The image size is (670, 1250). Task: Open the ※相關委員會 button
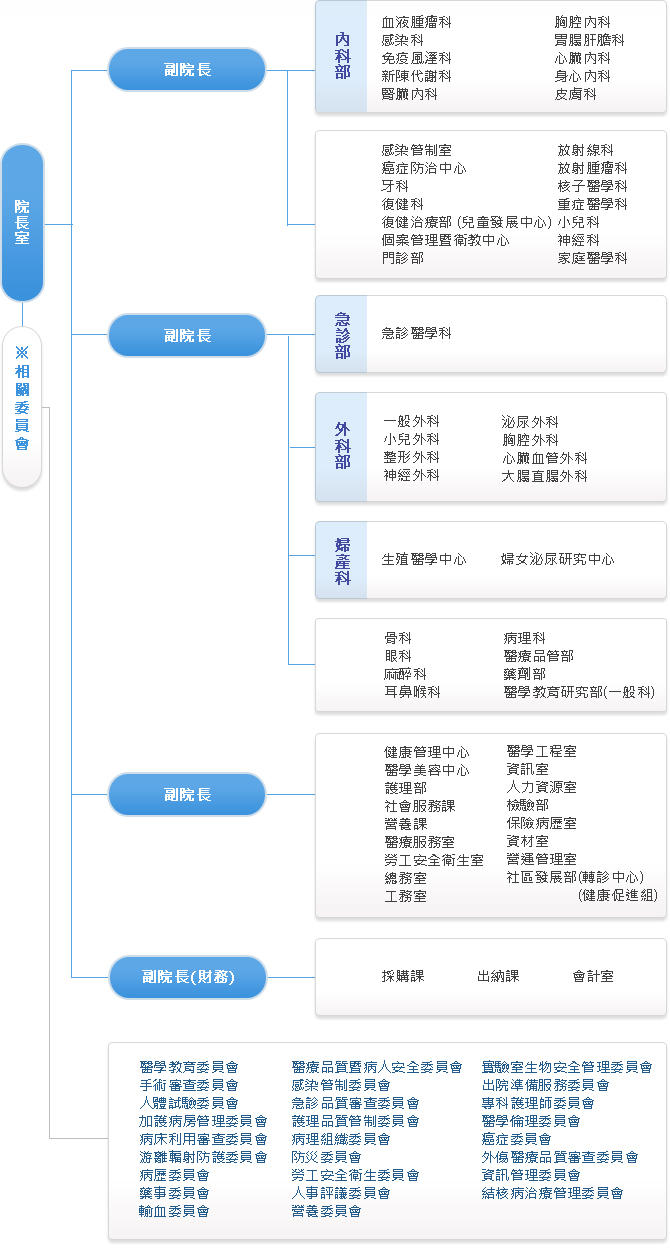22,407
